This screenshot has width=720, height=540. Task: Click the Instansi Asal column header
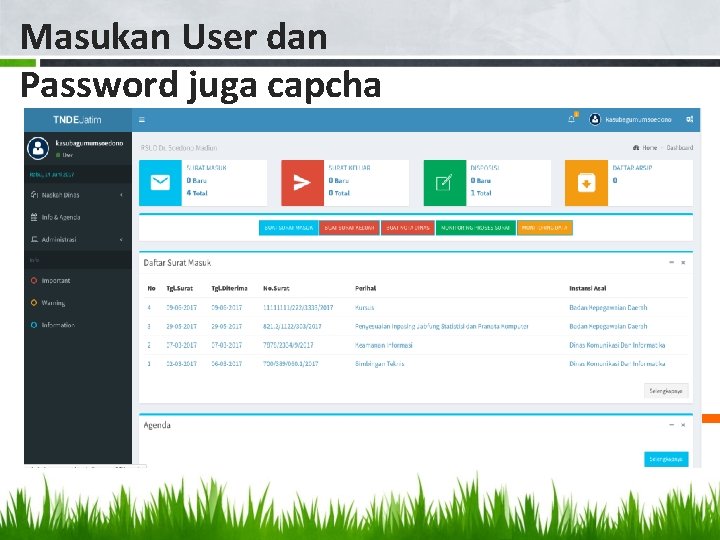point(588,288)
